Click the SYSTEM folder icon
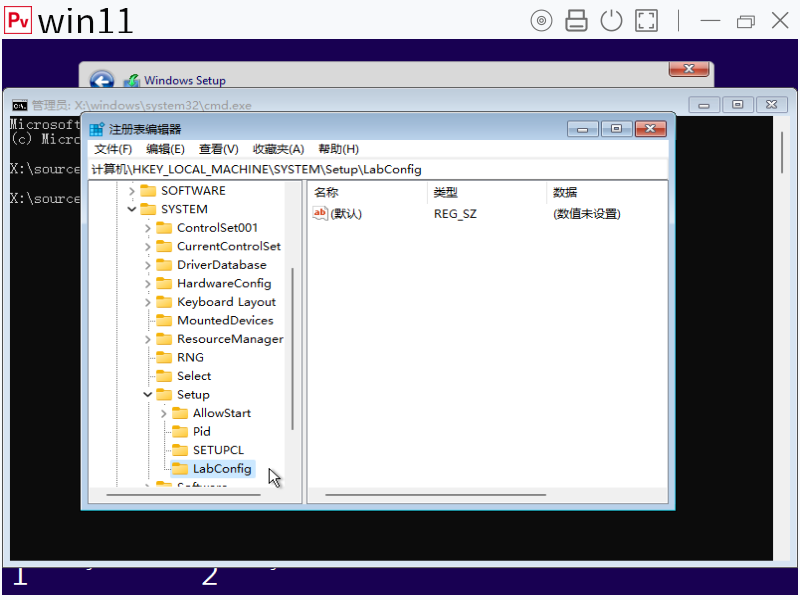The width and height of the screenshot is (800, 600). [148, 209]
